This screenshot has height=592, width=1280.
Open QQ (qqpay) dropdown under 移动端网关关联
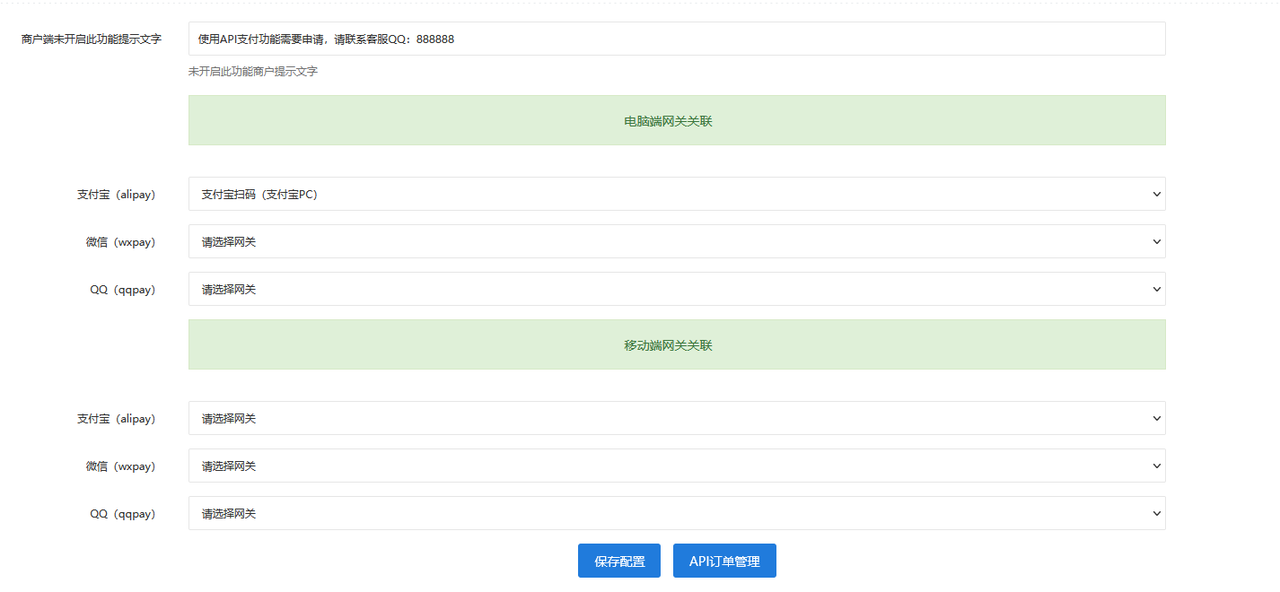coord(677,513)
